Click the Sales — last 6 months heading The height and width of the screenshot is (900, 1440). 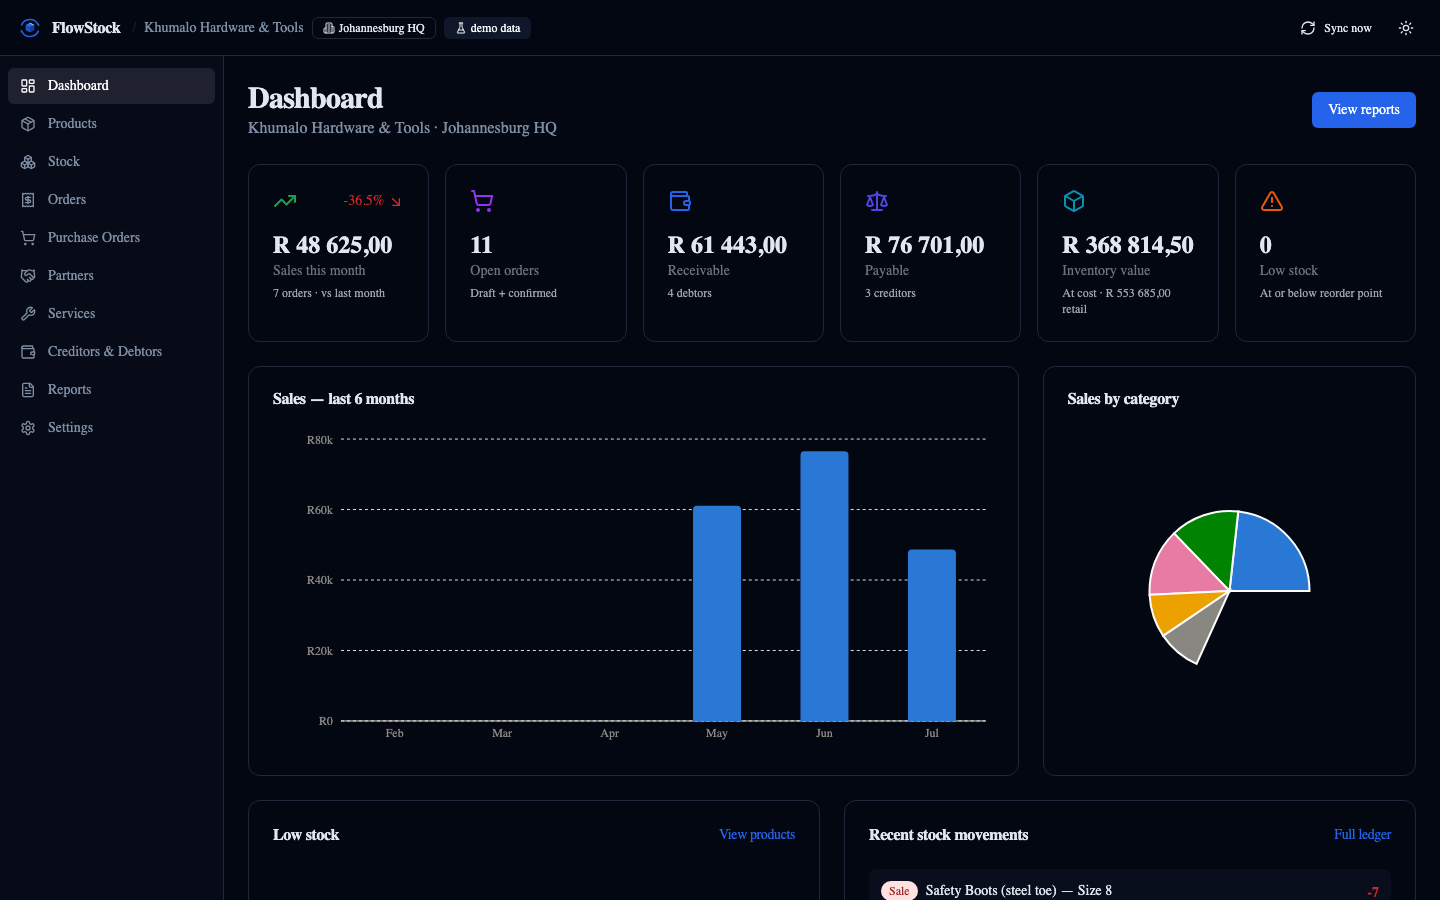[343, 399]
